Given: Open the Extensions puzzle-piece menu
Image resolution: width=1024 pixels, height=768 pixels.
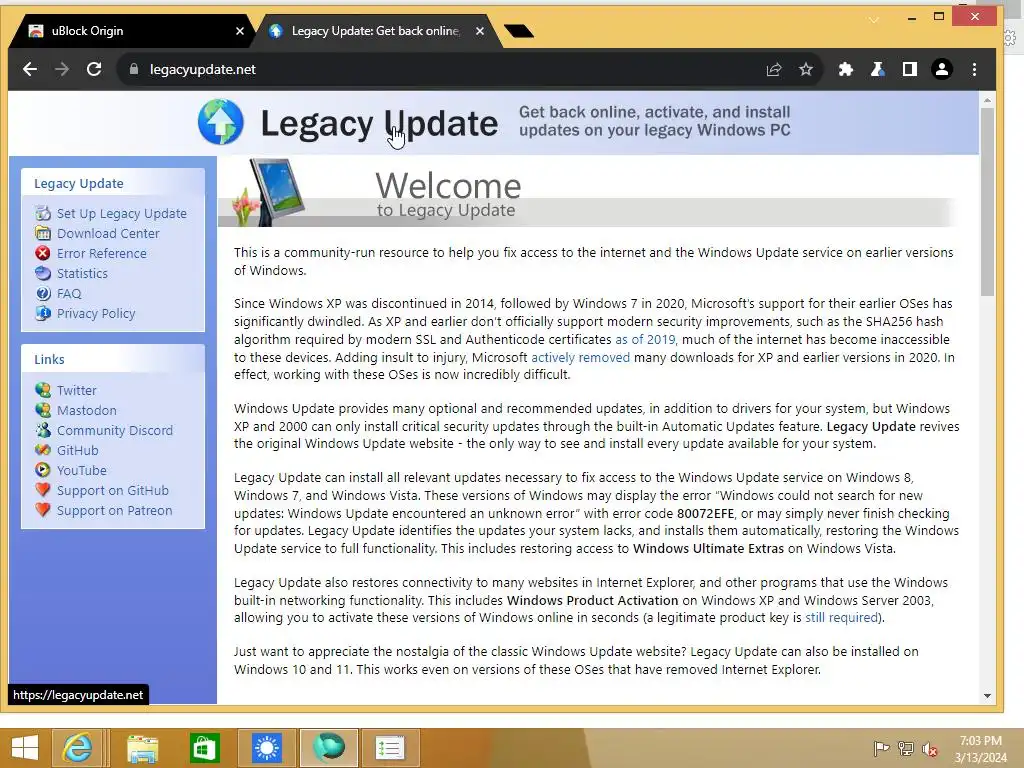Looking at the screenshot, I should (x=846, y=69).
